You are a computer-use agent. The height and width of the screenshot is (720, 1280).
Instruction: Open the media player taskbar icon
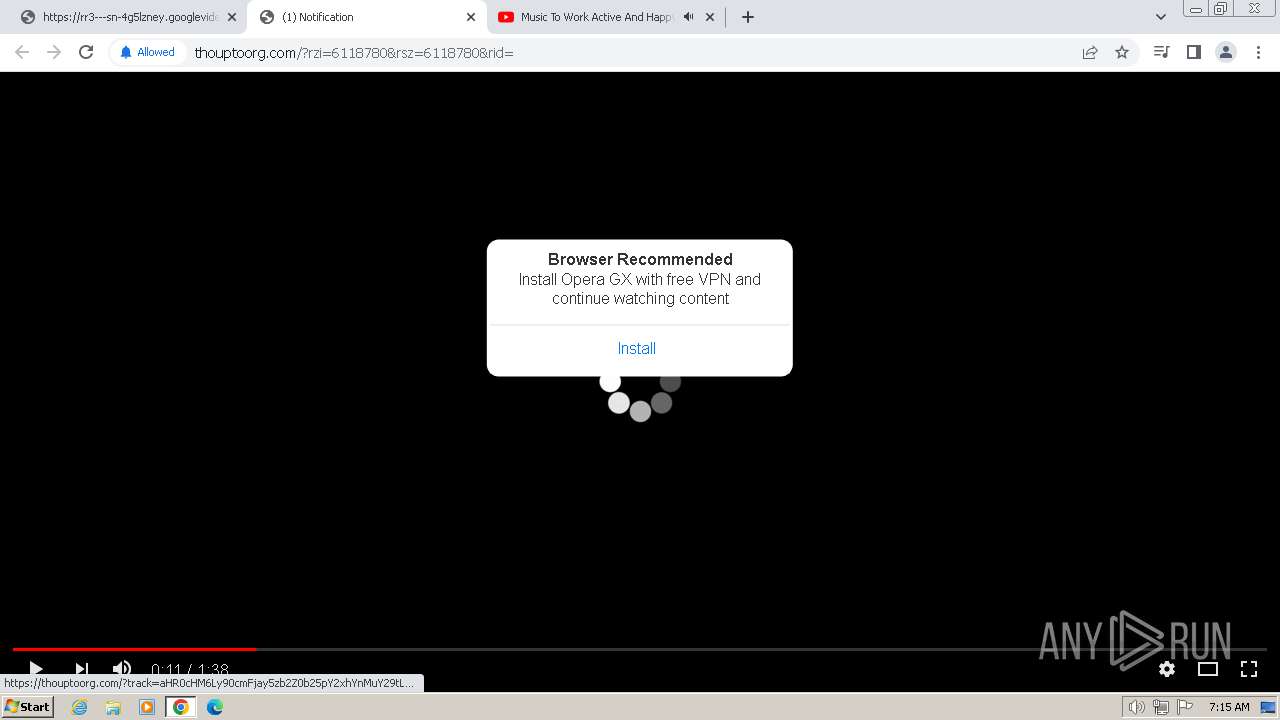[147, 707]
